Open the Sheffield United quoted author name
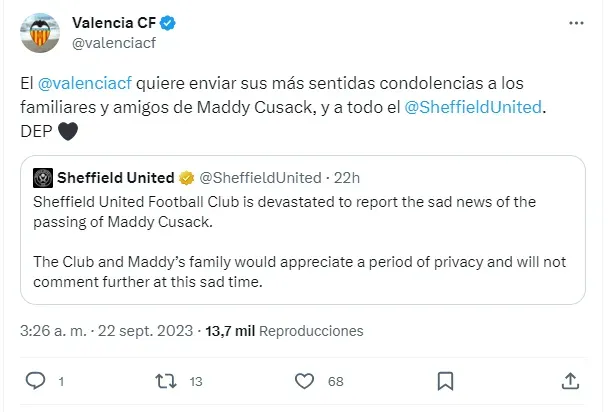610x412 pixels. (x=116, y=178)
